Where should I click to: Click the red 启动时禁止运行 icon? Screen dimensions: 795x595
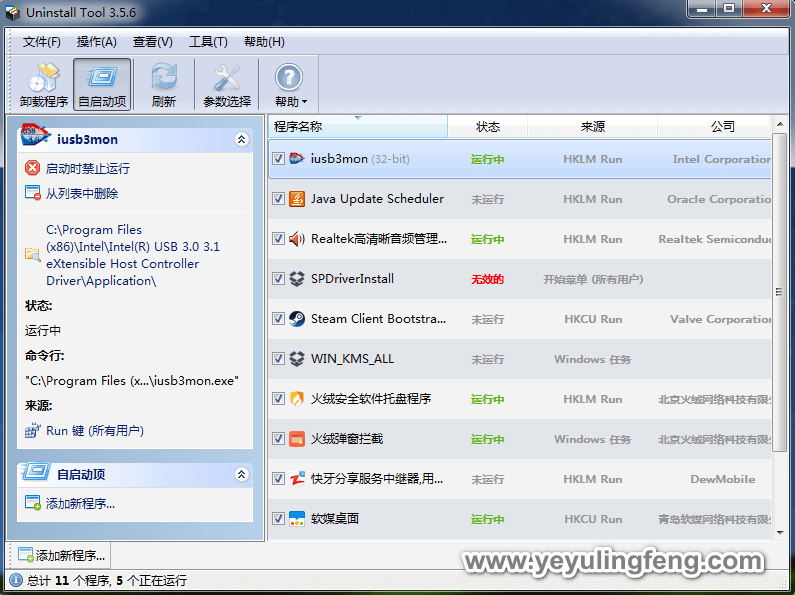click(x=32, y=168)
